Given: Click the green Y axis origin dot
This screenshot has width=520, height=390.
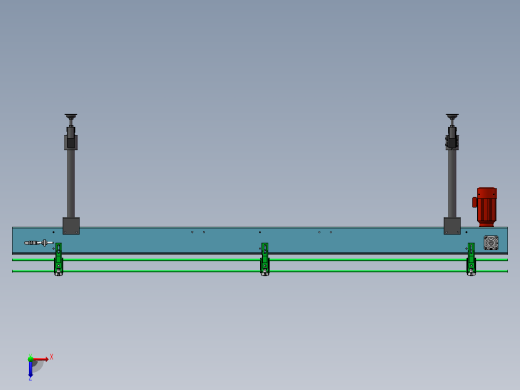Looking at the screenshot, I should coord(30,359).
